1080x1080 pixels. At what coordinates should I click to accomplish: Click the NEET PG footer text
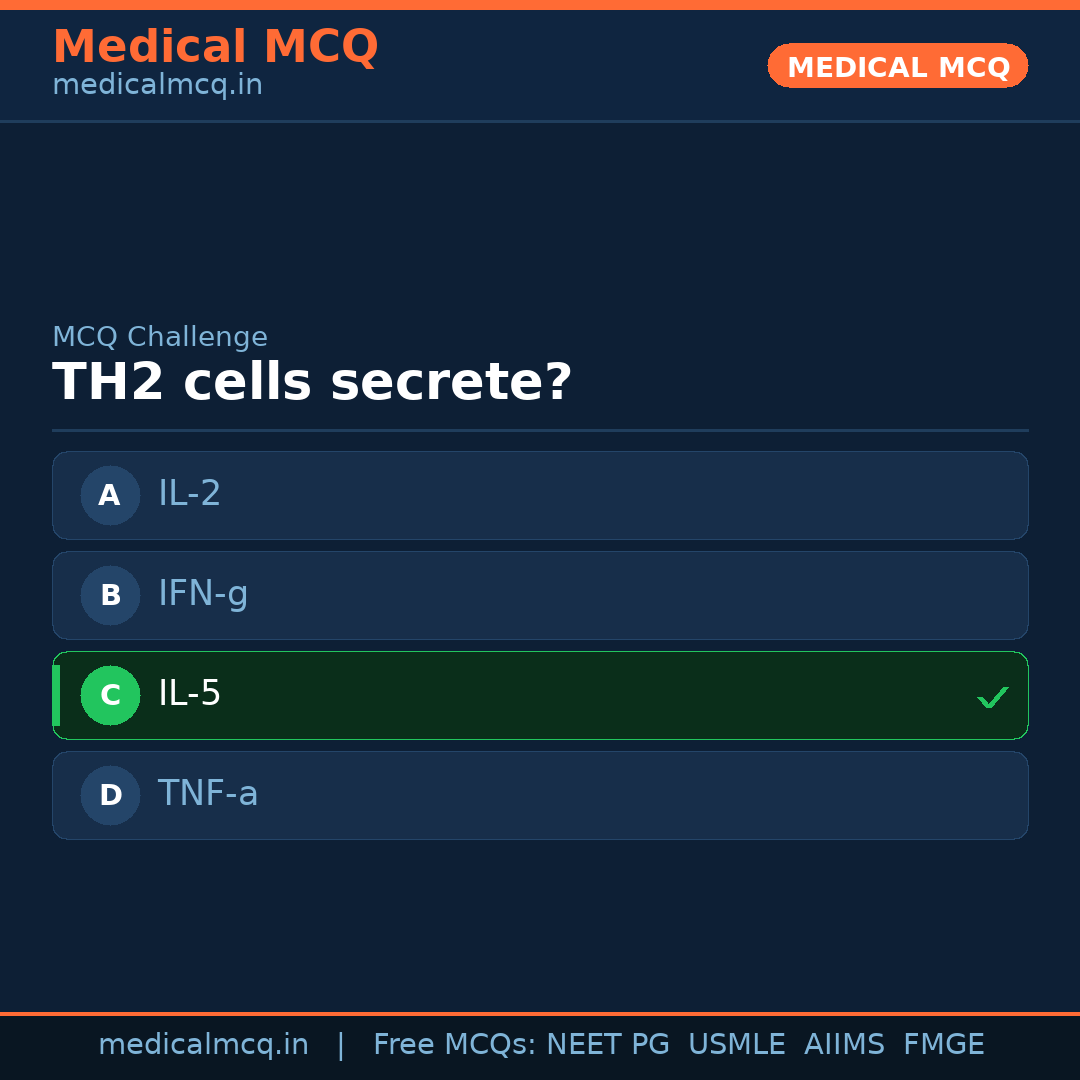point(608,1045)
